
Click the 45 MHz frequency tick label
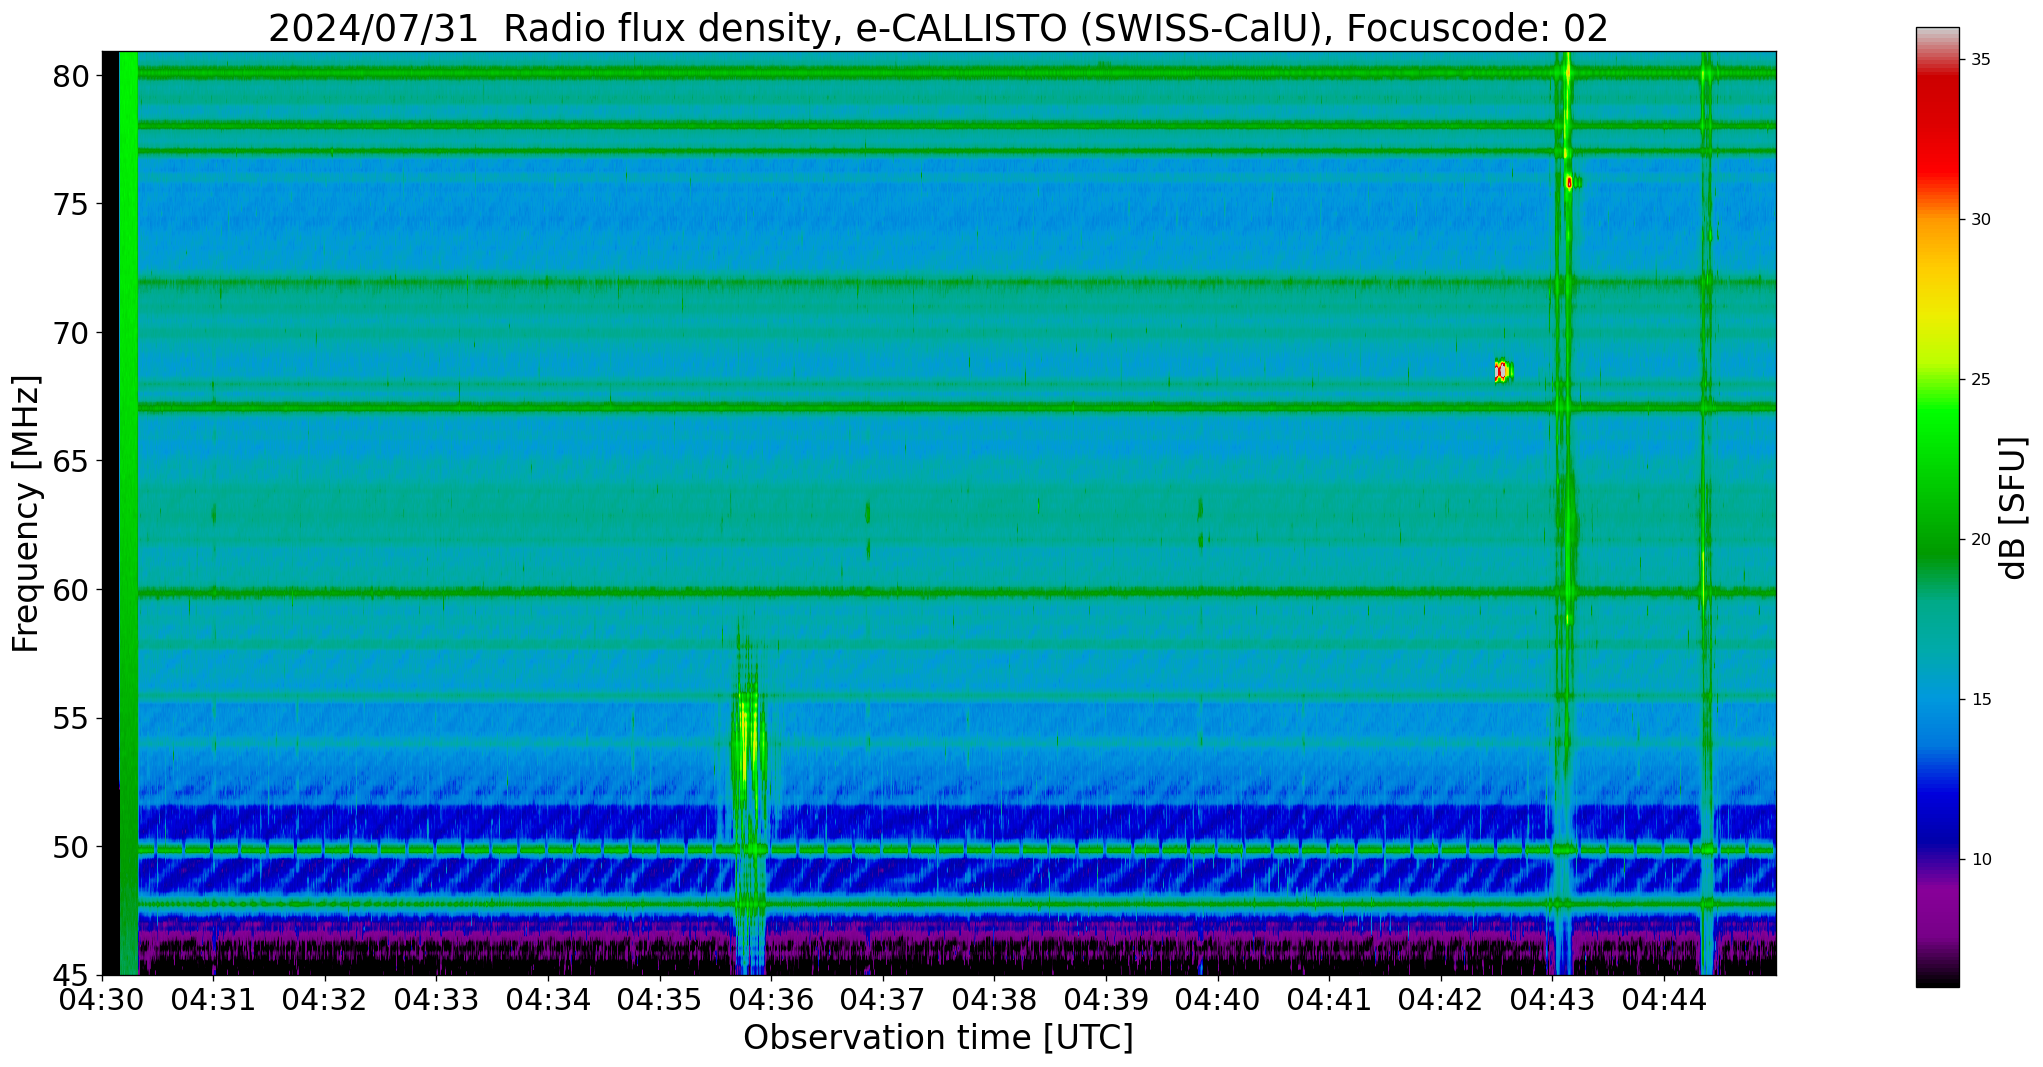(71, 975)
